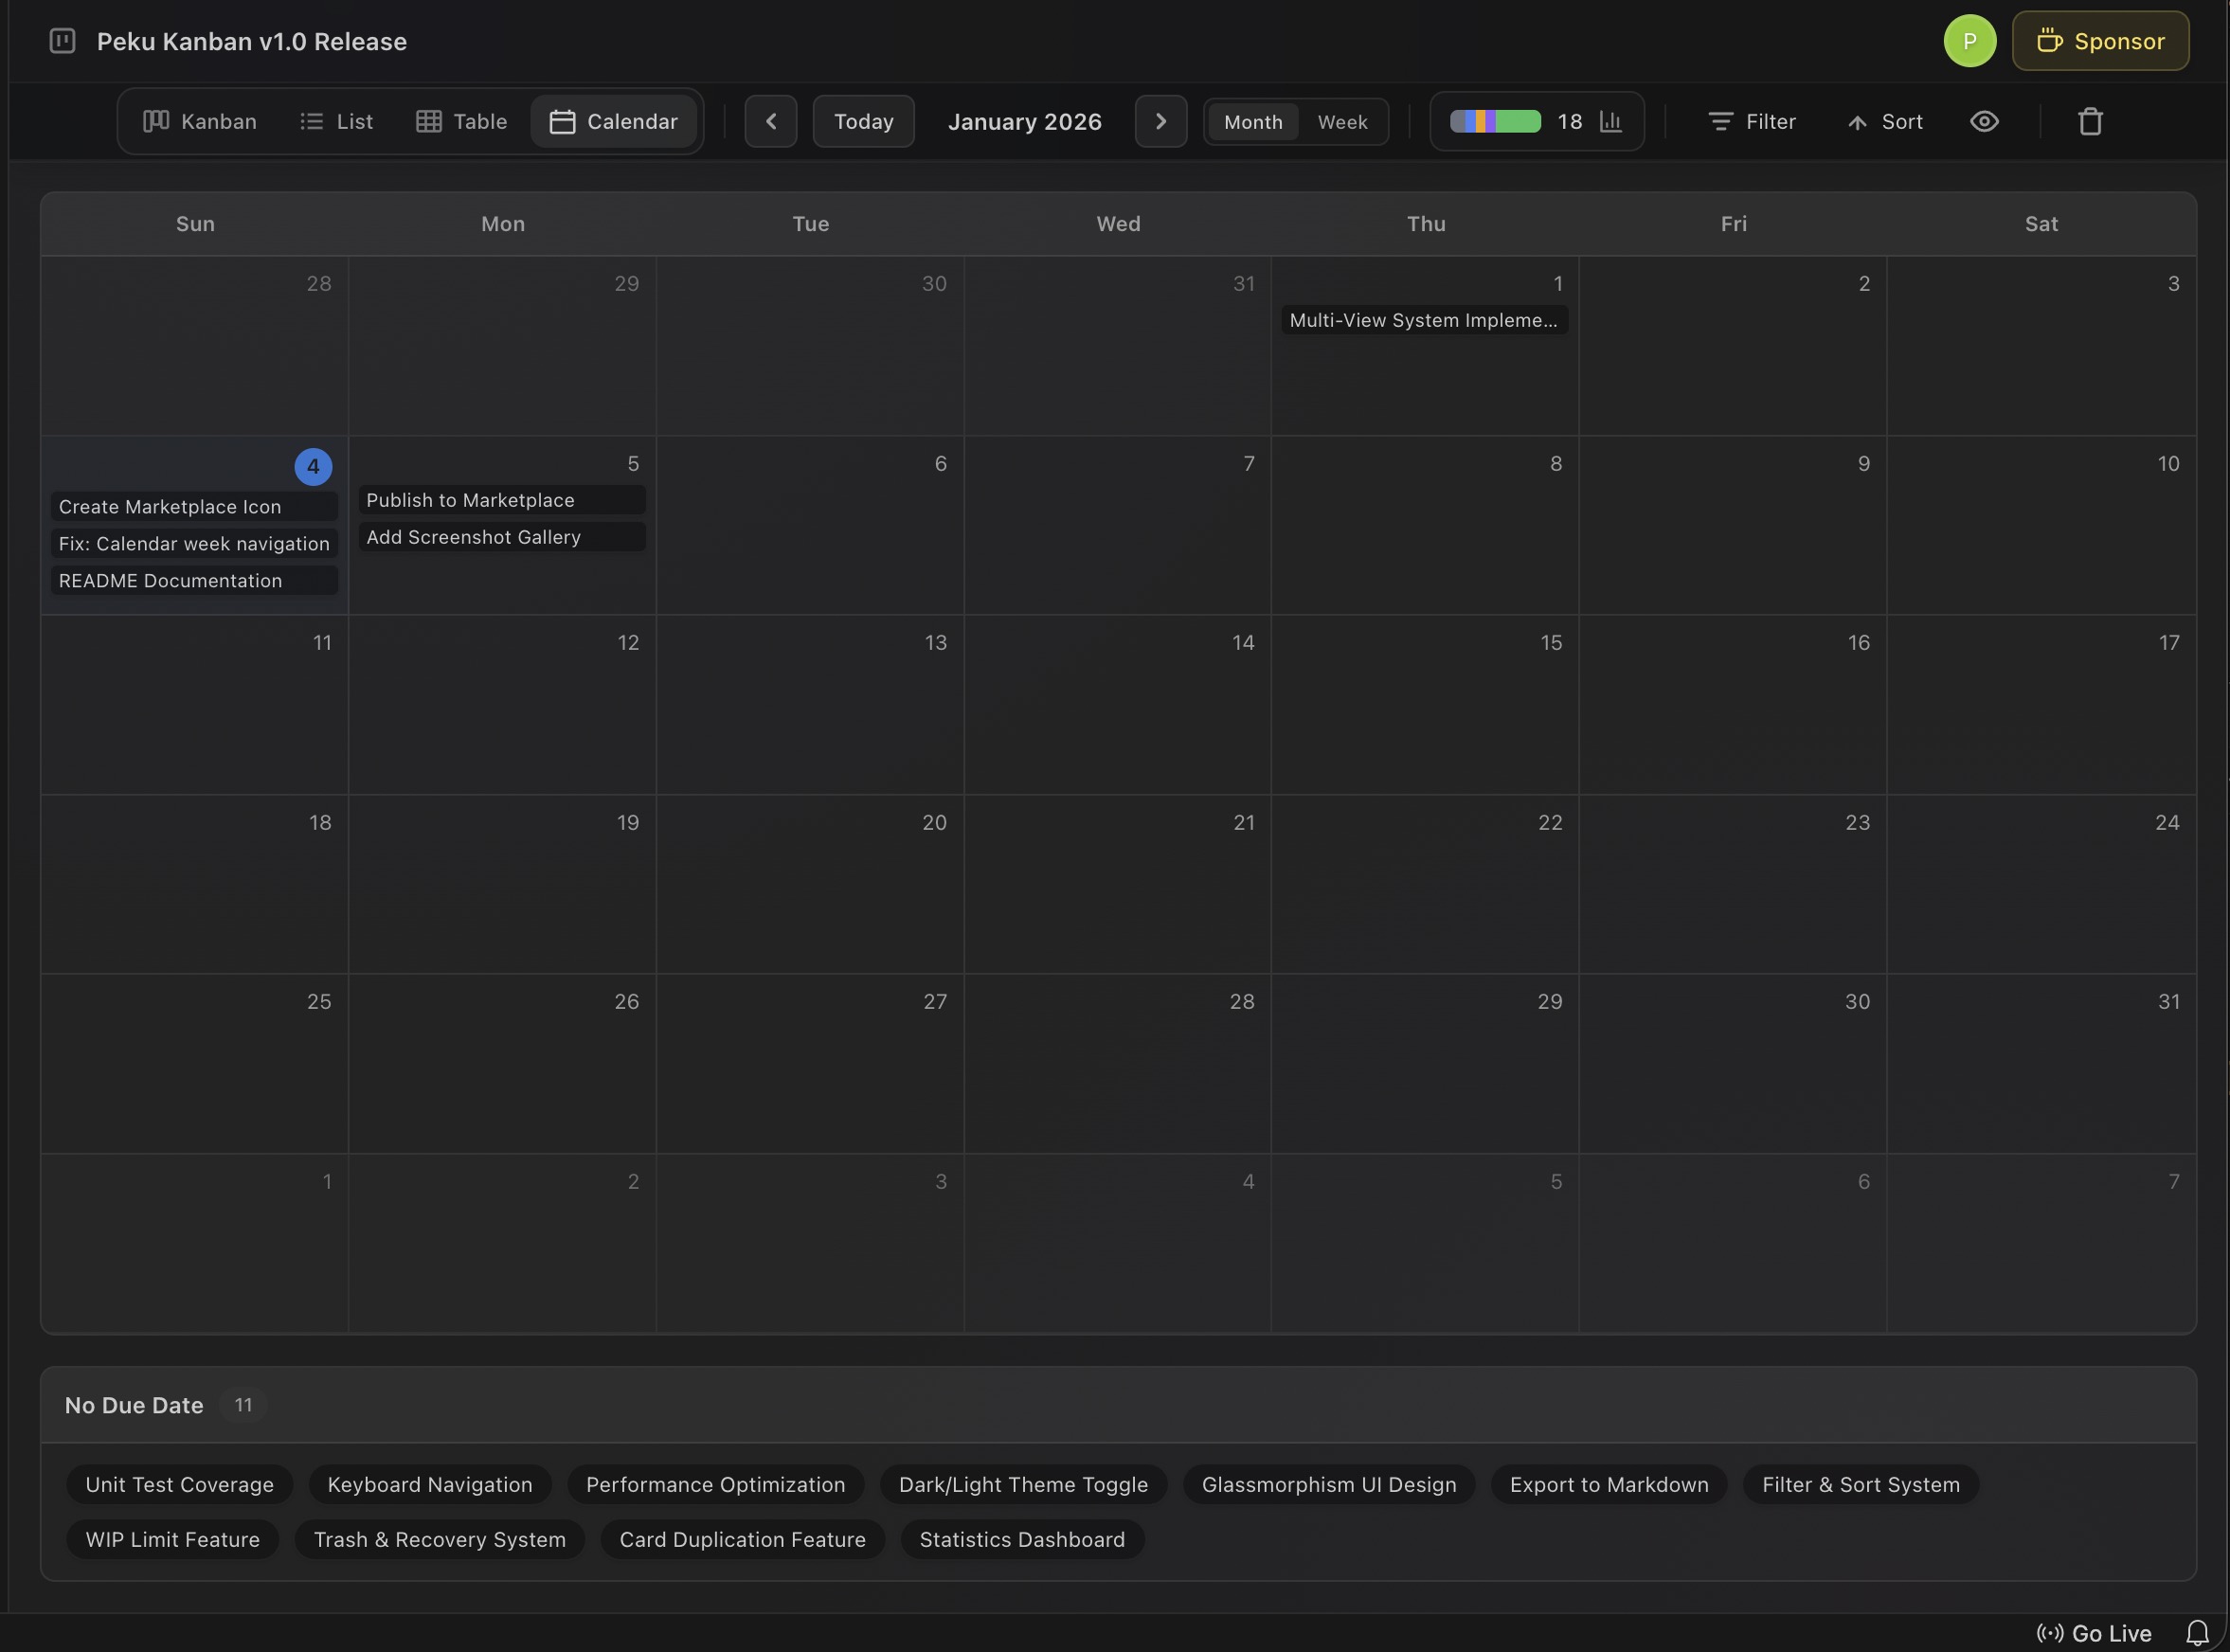Open the Sort options
Screen dimensions: 2230x1652
[1884, 121]
